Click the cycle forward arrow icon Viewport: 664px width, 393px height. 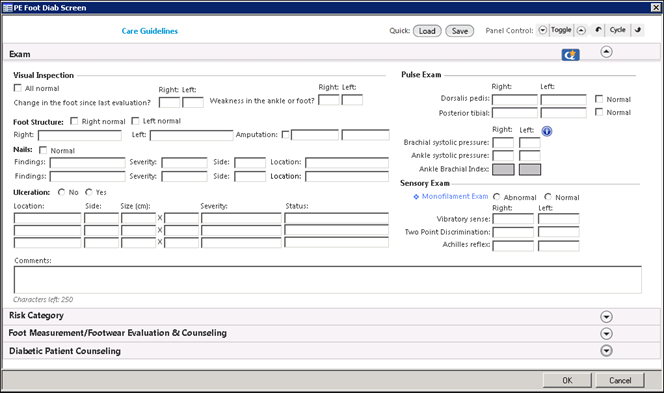pos(638,30)
